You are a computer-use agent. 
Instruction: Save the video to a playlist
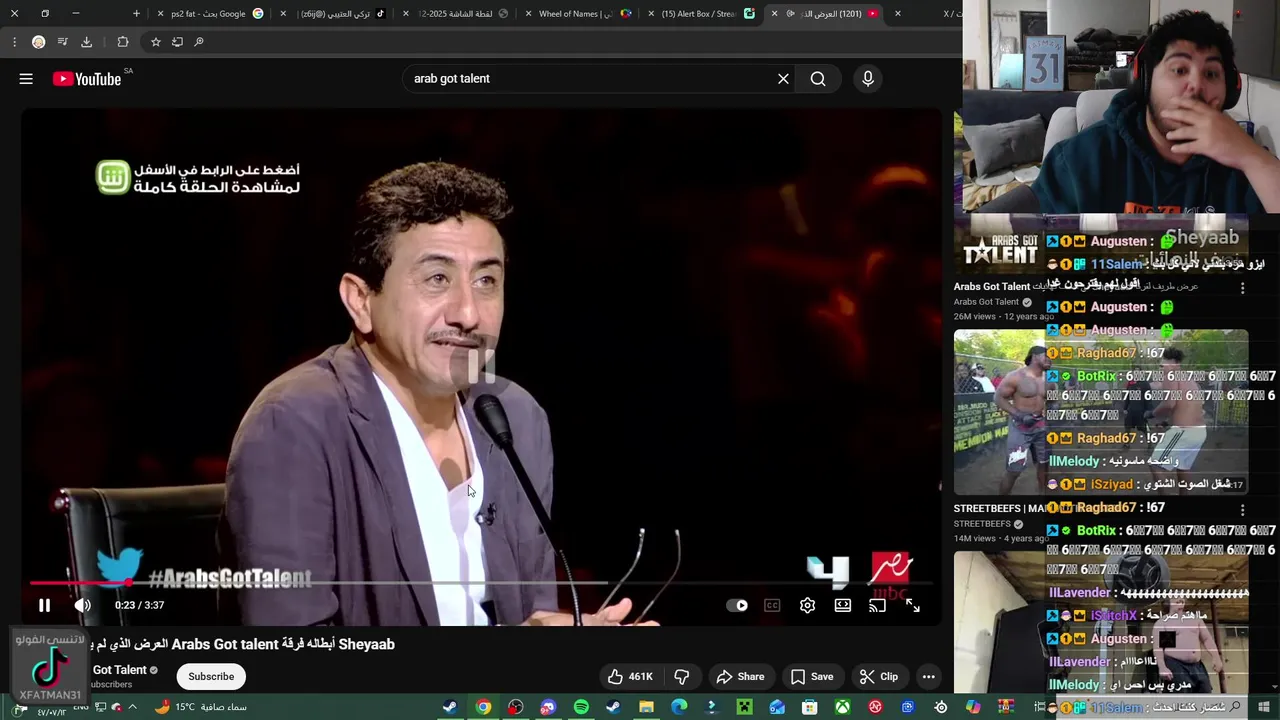tap(811, 677)
